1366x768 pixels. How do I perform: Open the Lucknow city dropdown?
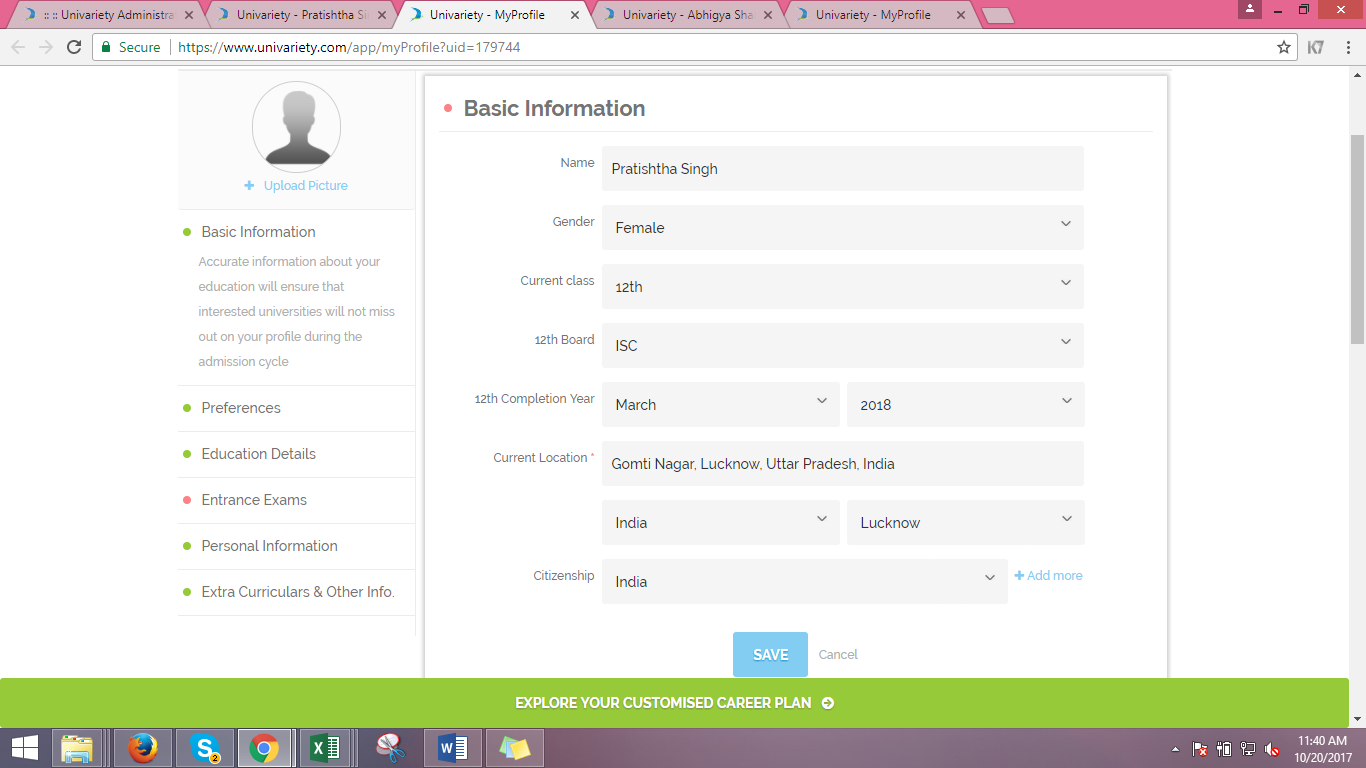tap(966, 523)
